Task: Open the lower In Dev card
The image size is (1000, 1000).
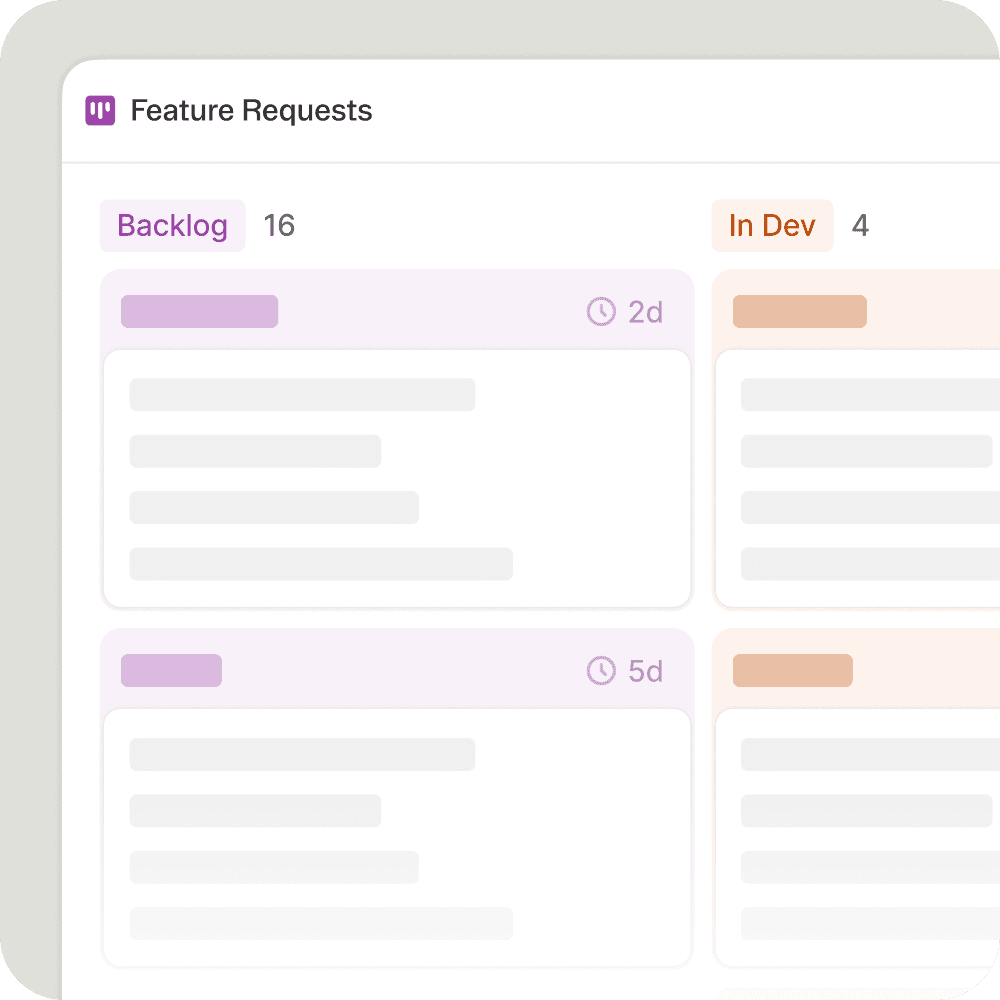Action: pos(858,838)
